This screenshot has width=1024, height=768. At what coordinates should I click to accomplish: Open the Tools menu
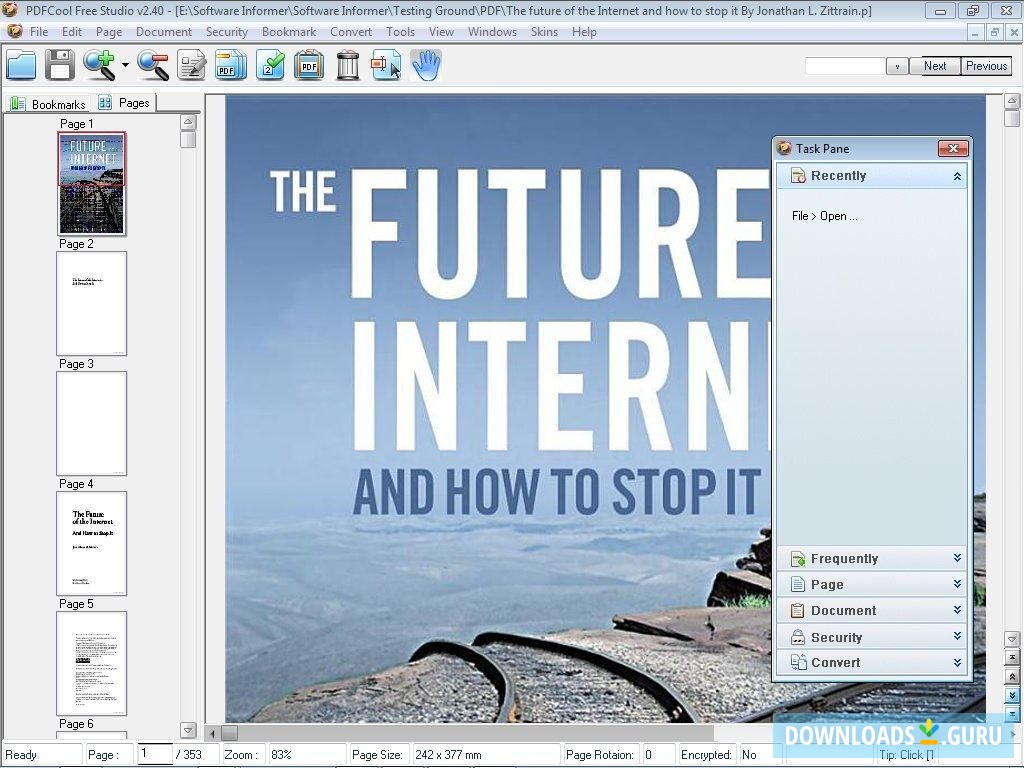point(400,31)
